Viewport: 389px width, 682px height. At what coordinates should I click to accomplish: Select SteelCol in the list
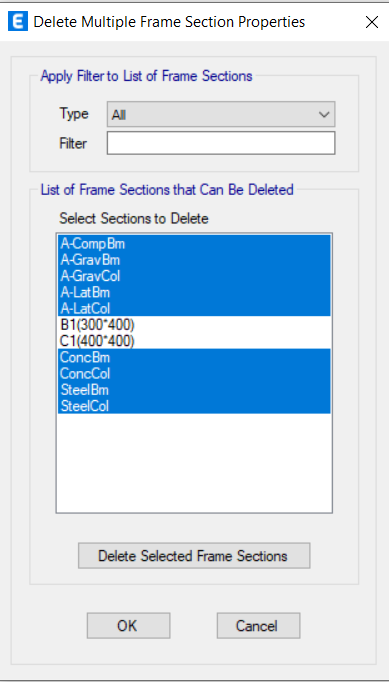(x=194, y=405)
